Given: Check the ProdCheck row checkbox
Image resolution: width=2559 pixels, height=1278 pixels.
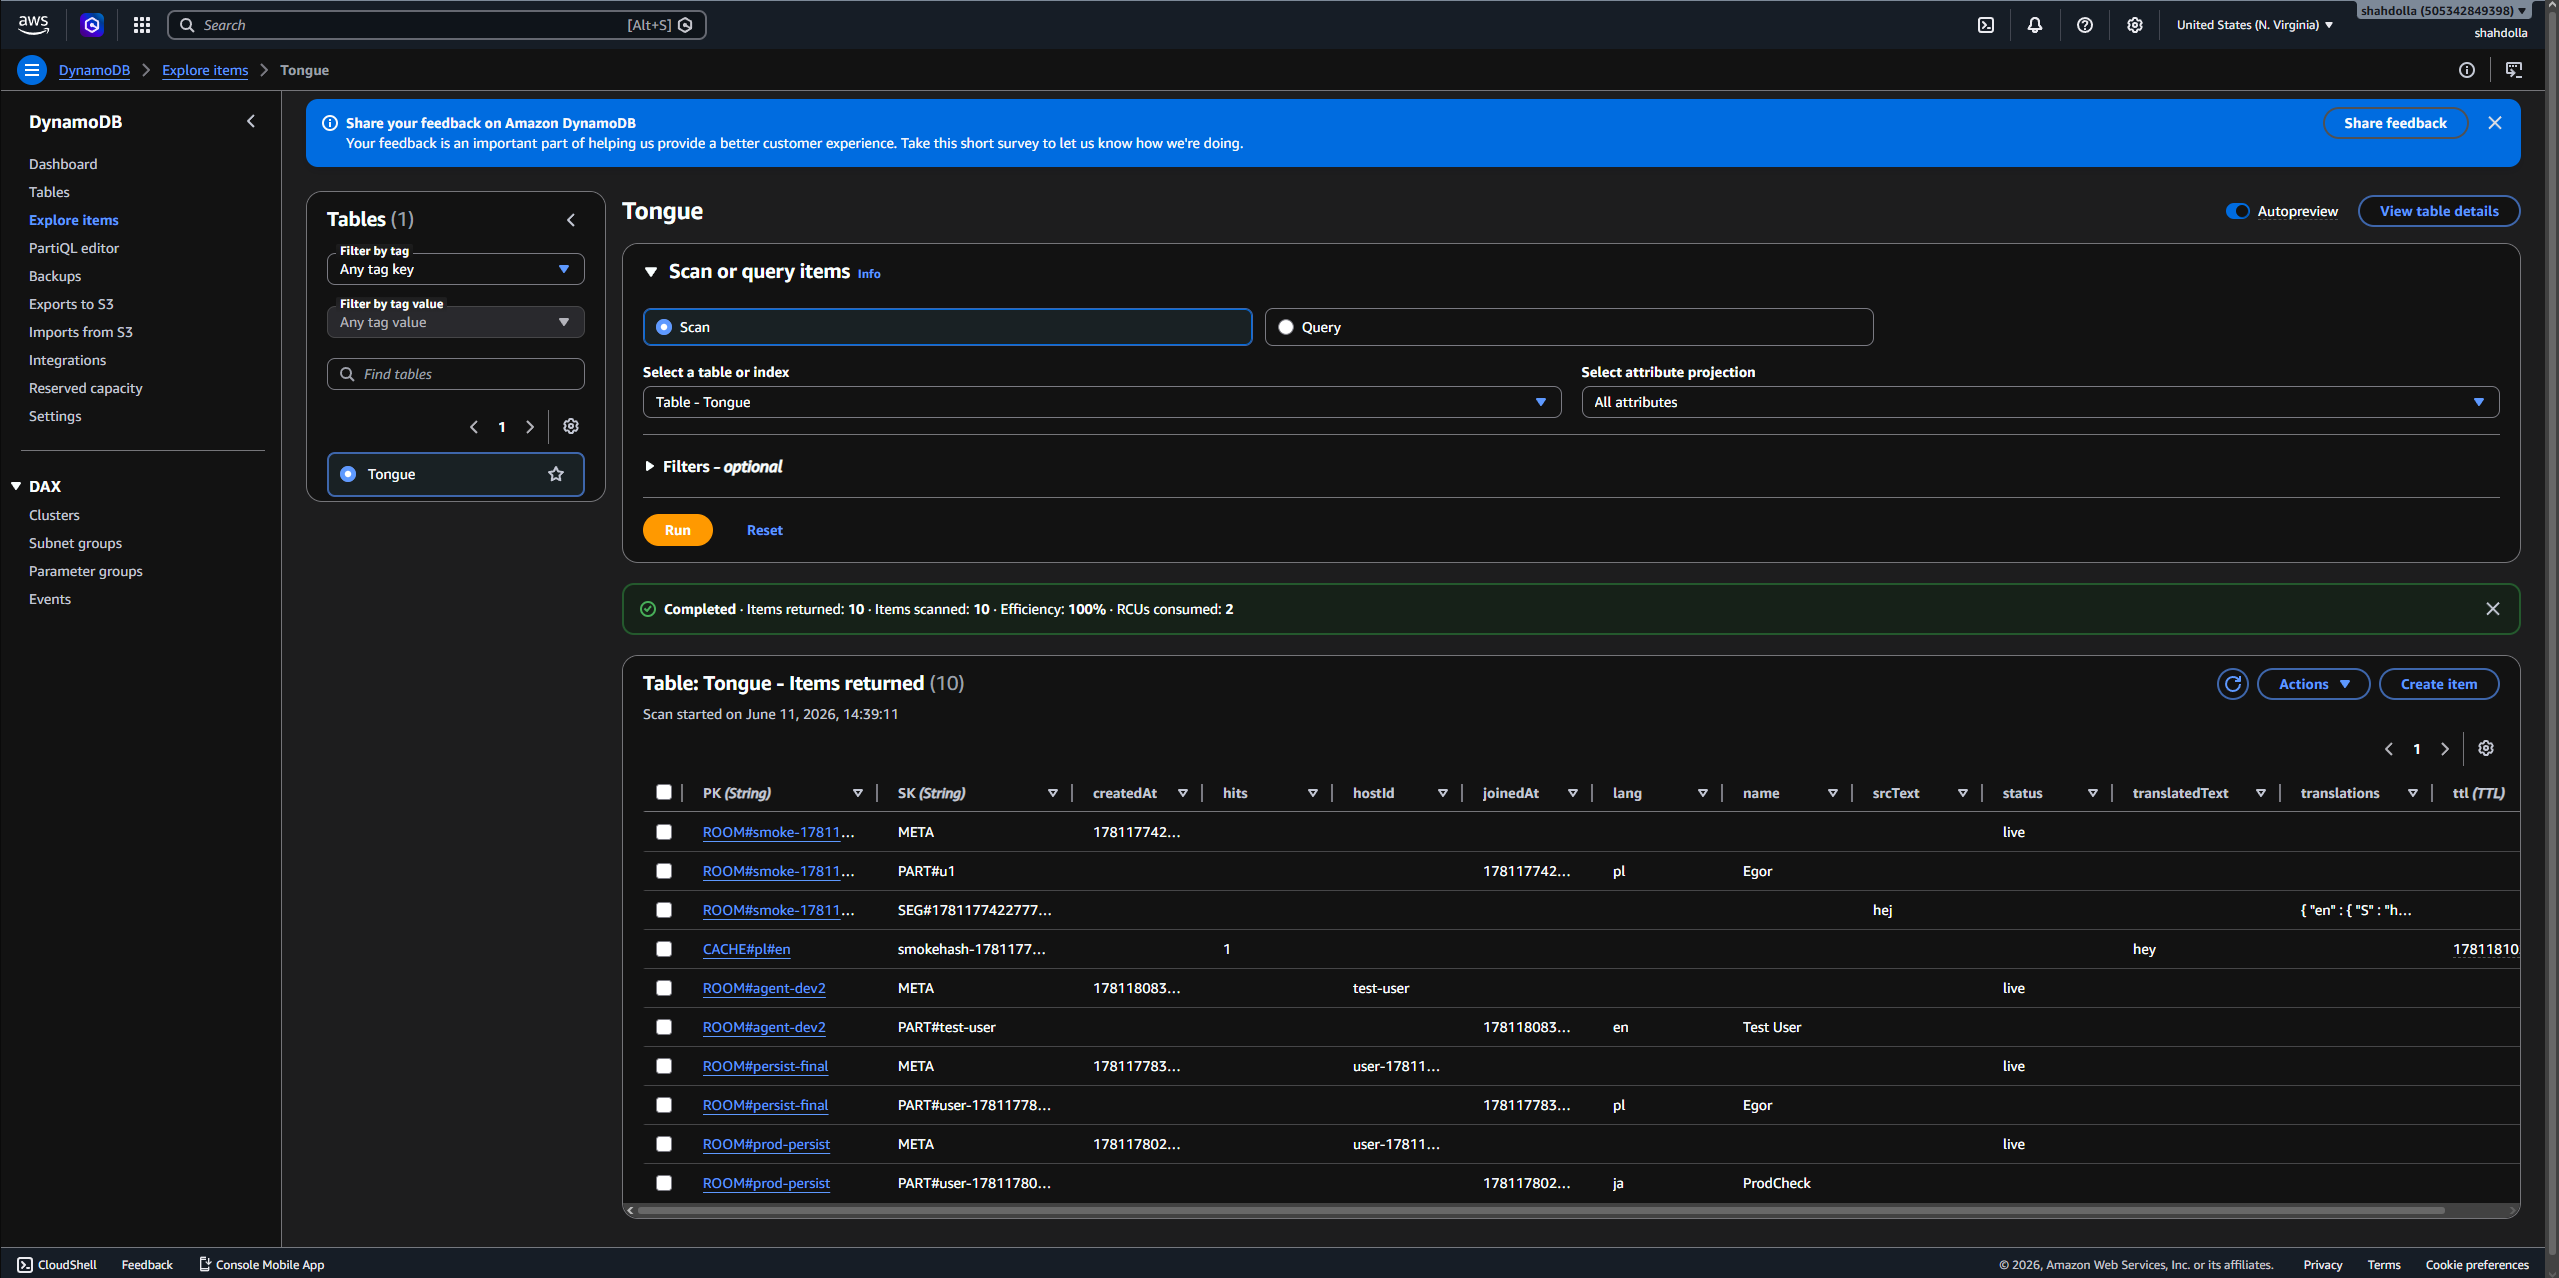Looking at the screenshot, I should [664, 1183].
